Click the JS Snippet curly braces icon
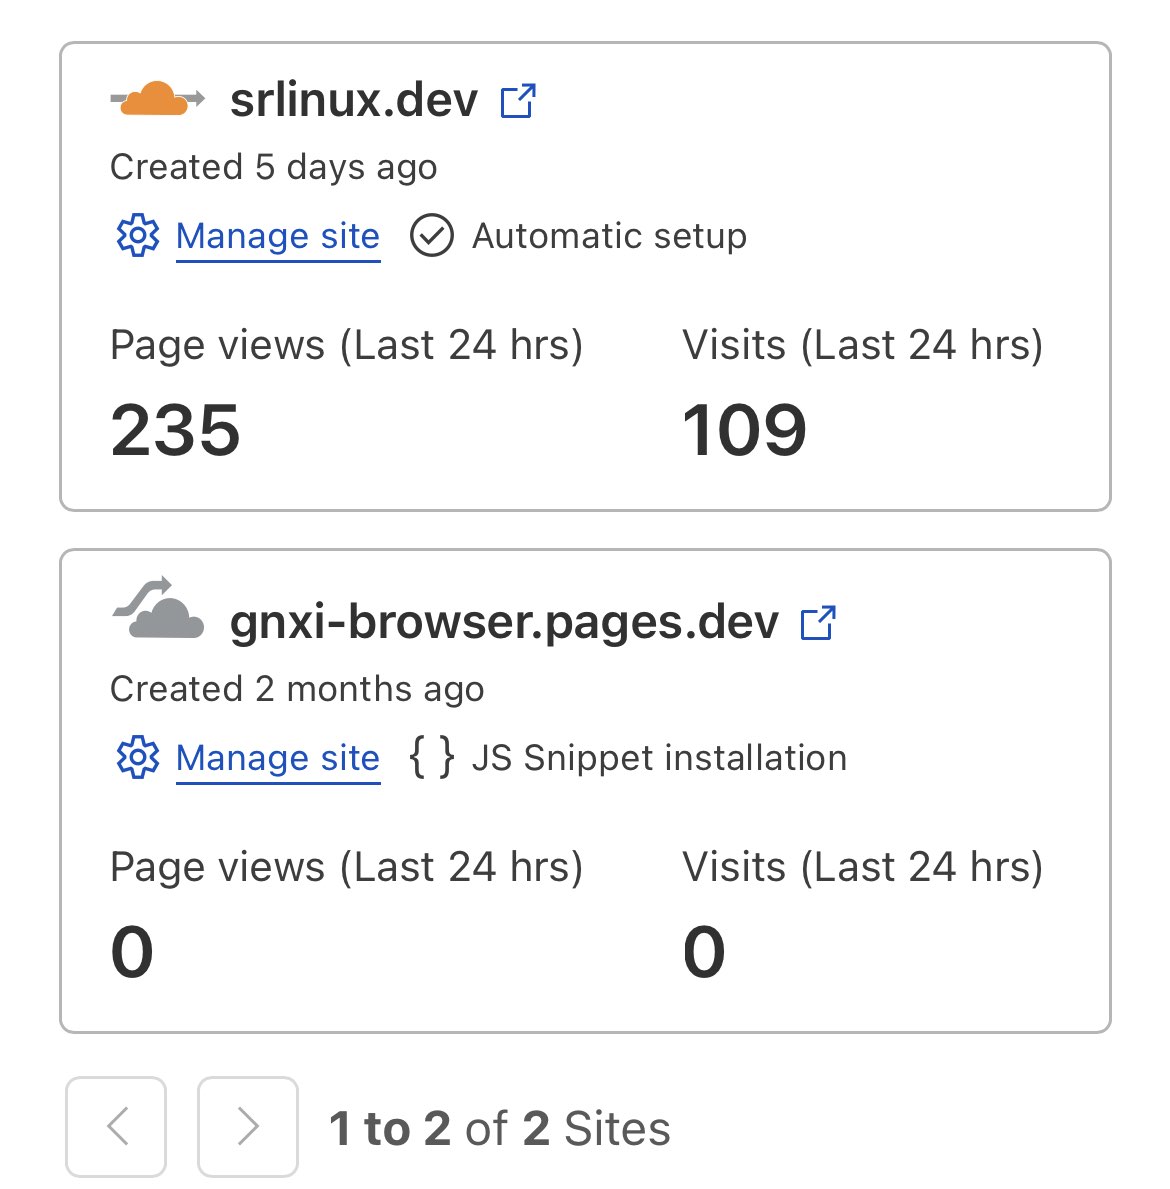The image size is (1170, 1189). (x=432, y=757)
